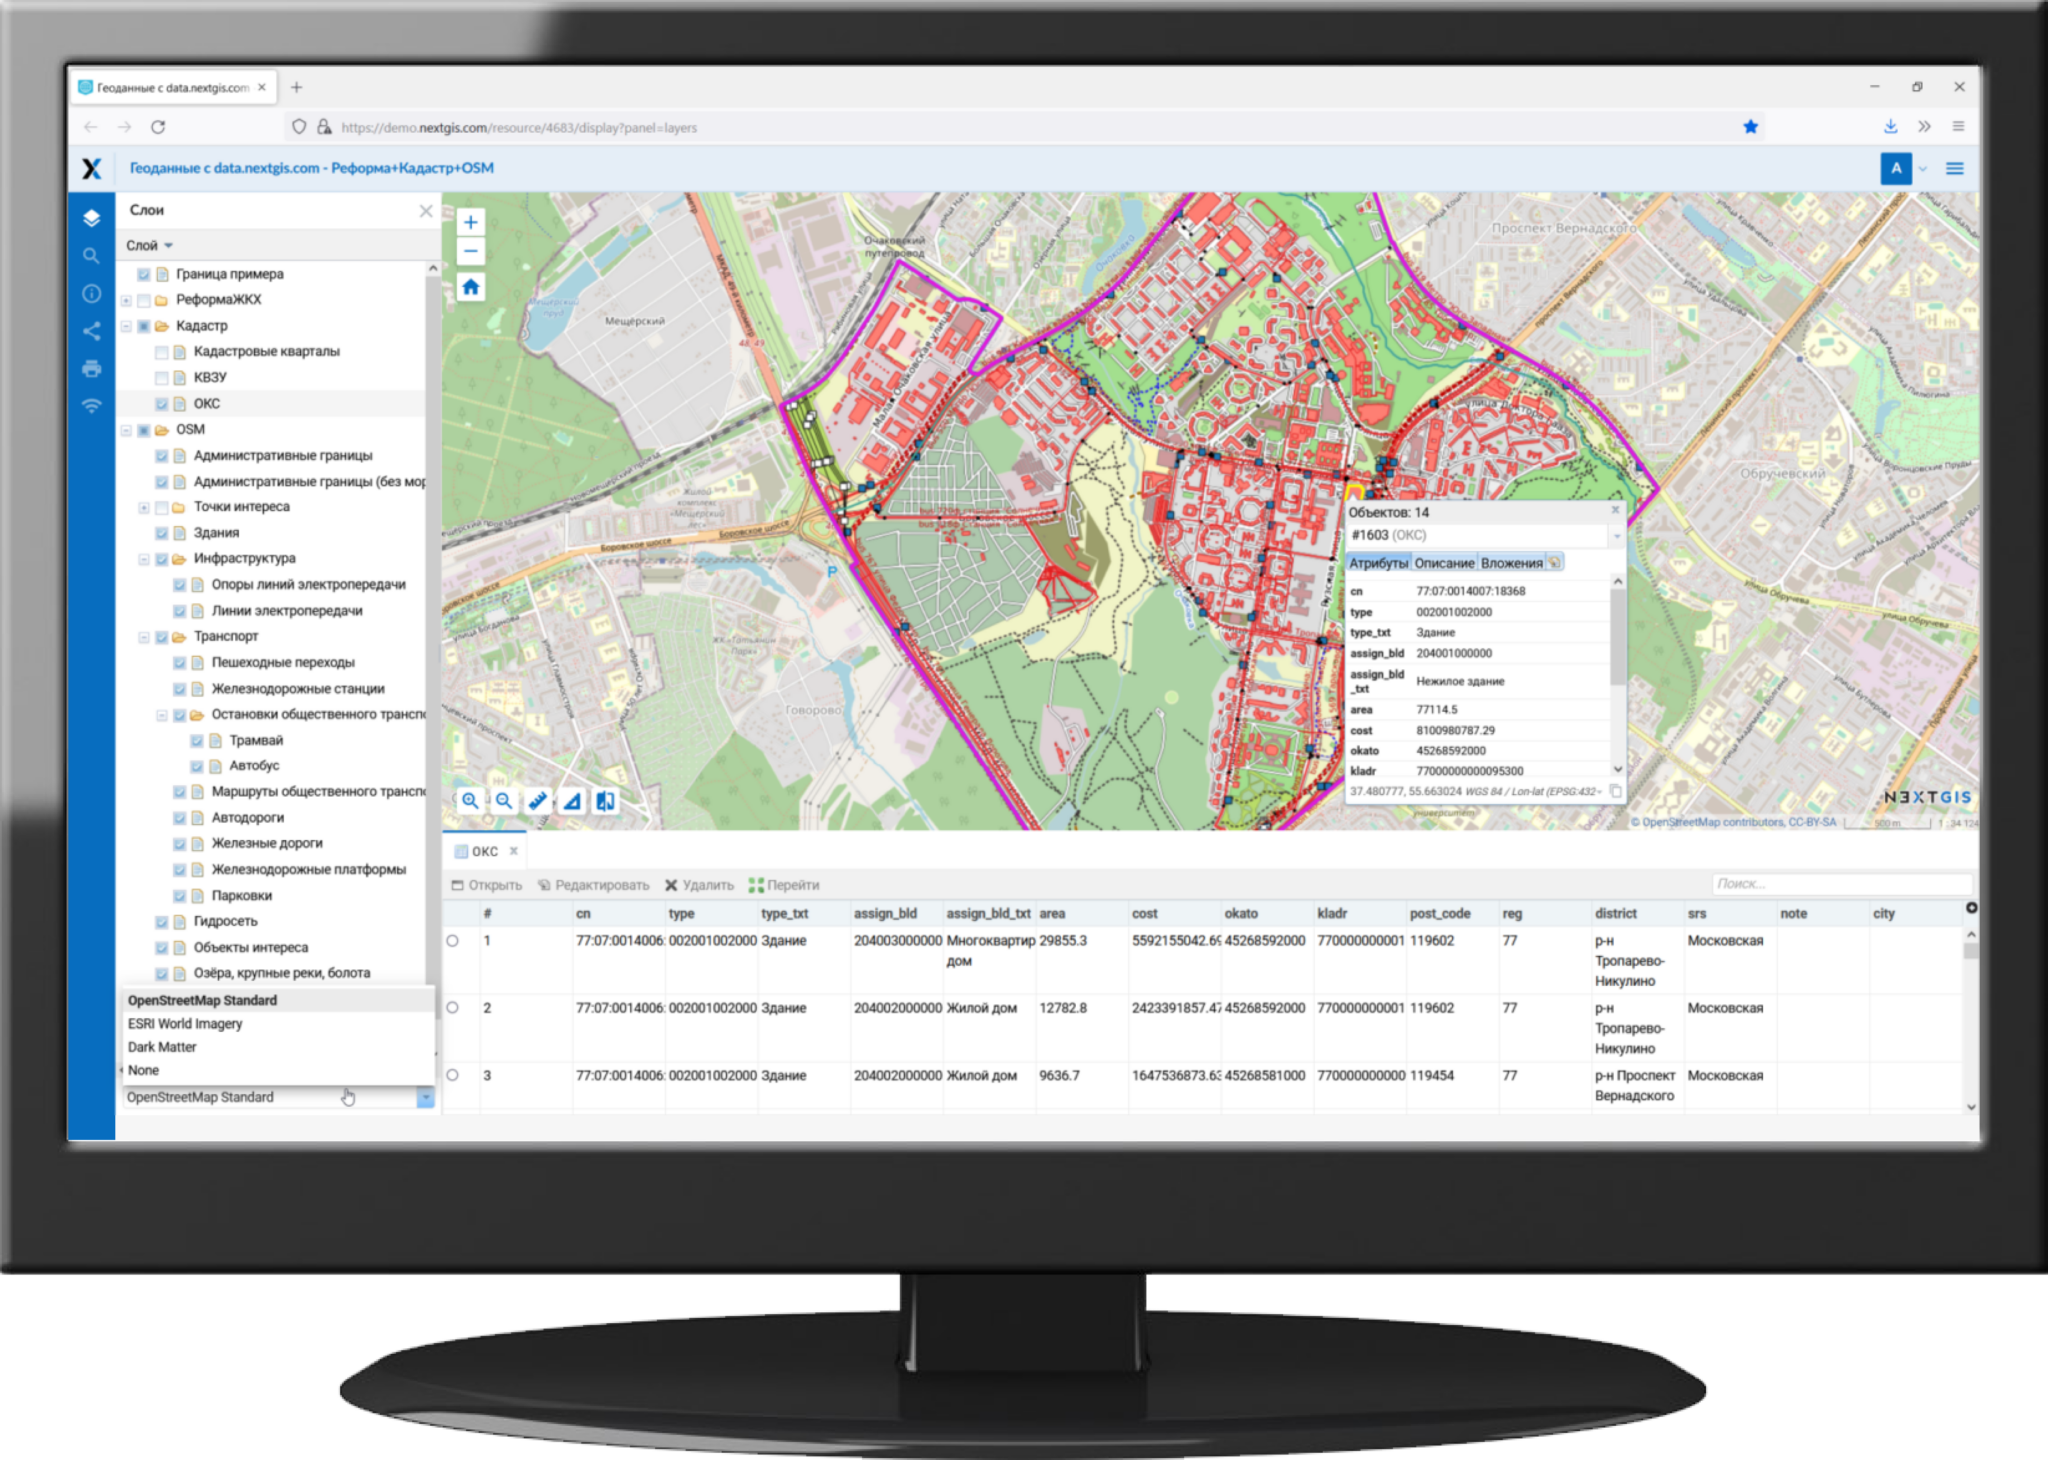Select radio button for table row 2
The width and height of the screenshot is (2048, 1460).
click(x=453, y=1008)
